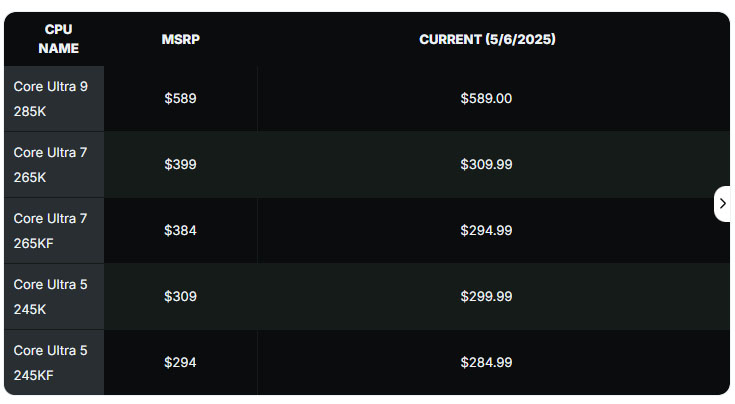Click the $309 MSRP cell
The image size is (735, 404).
coord(180,297)
